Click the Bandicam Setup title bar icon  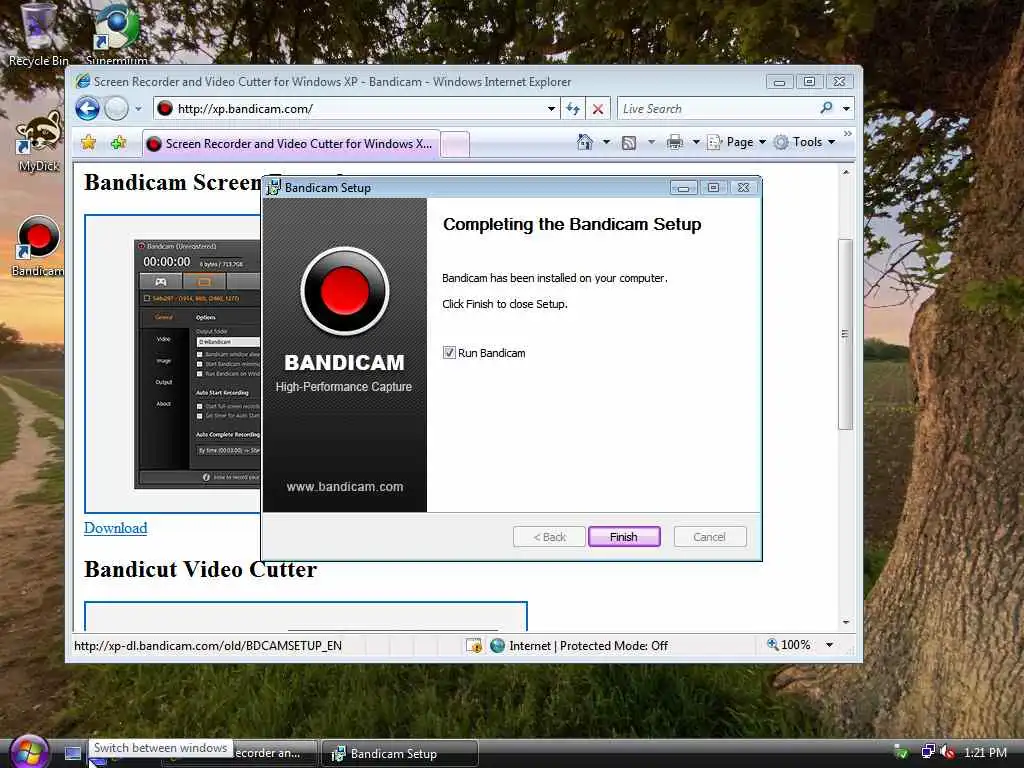[x=274, y=187]
